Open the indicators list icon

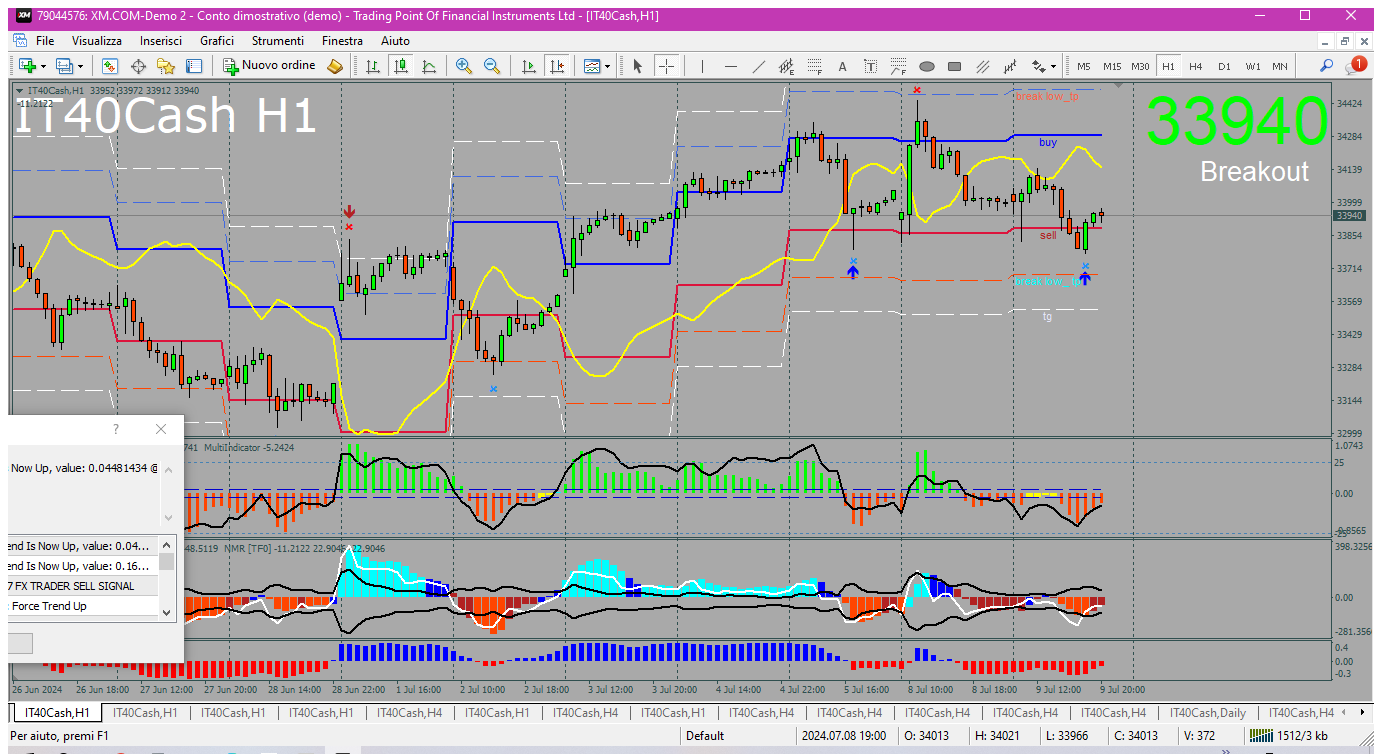point(591,66)
